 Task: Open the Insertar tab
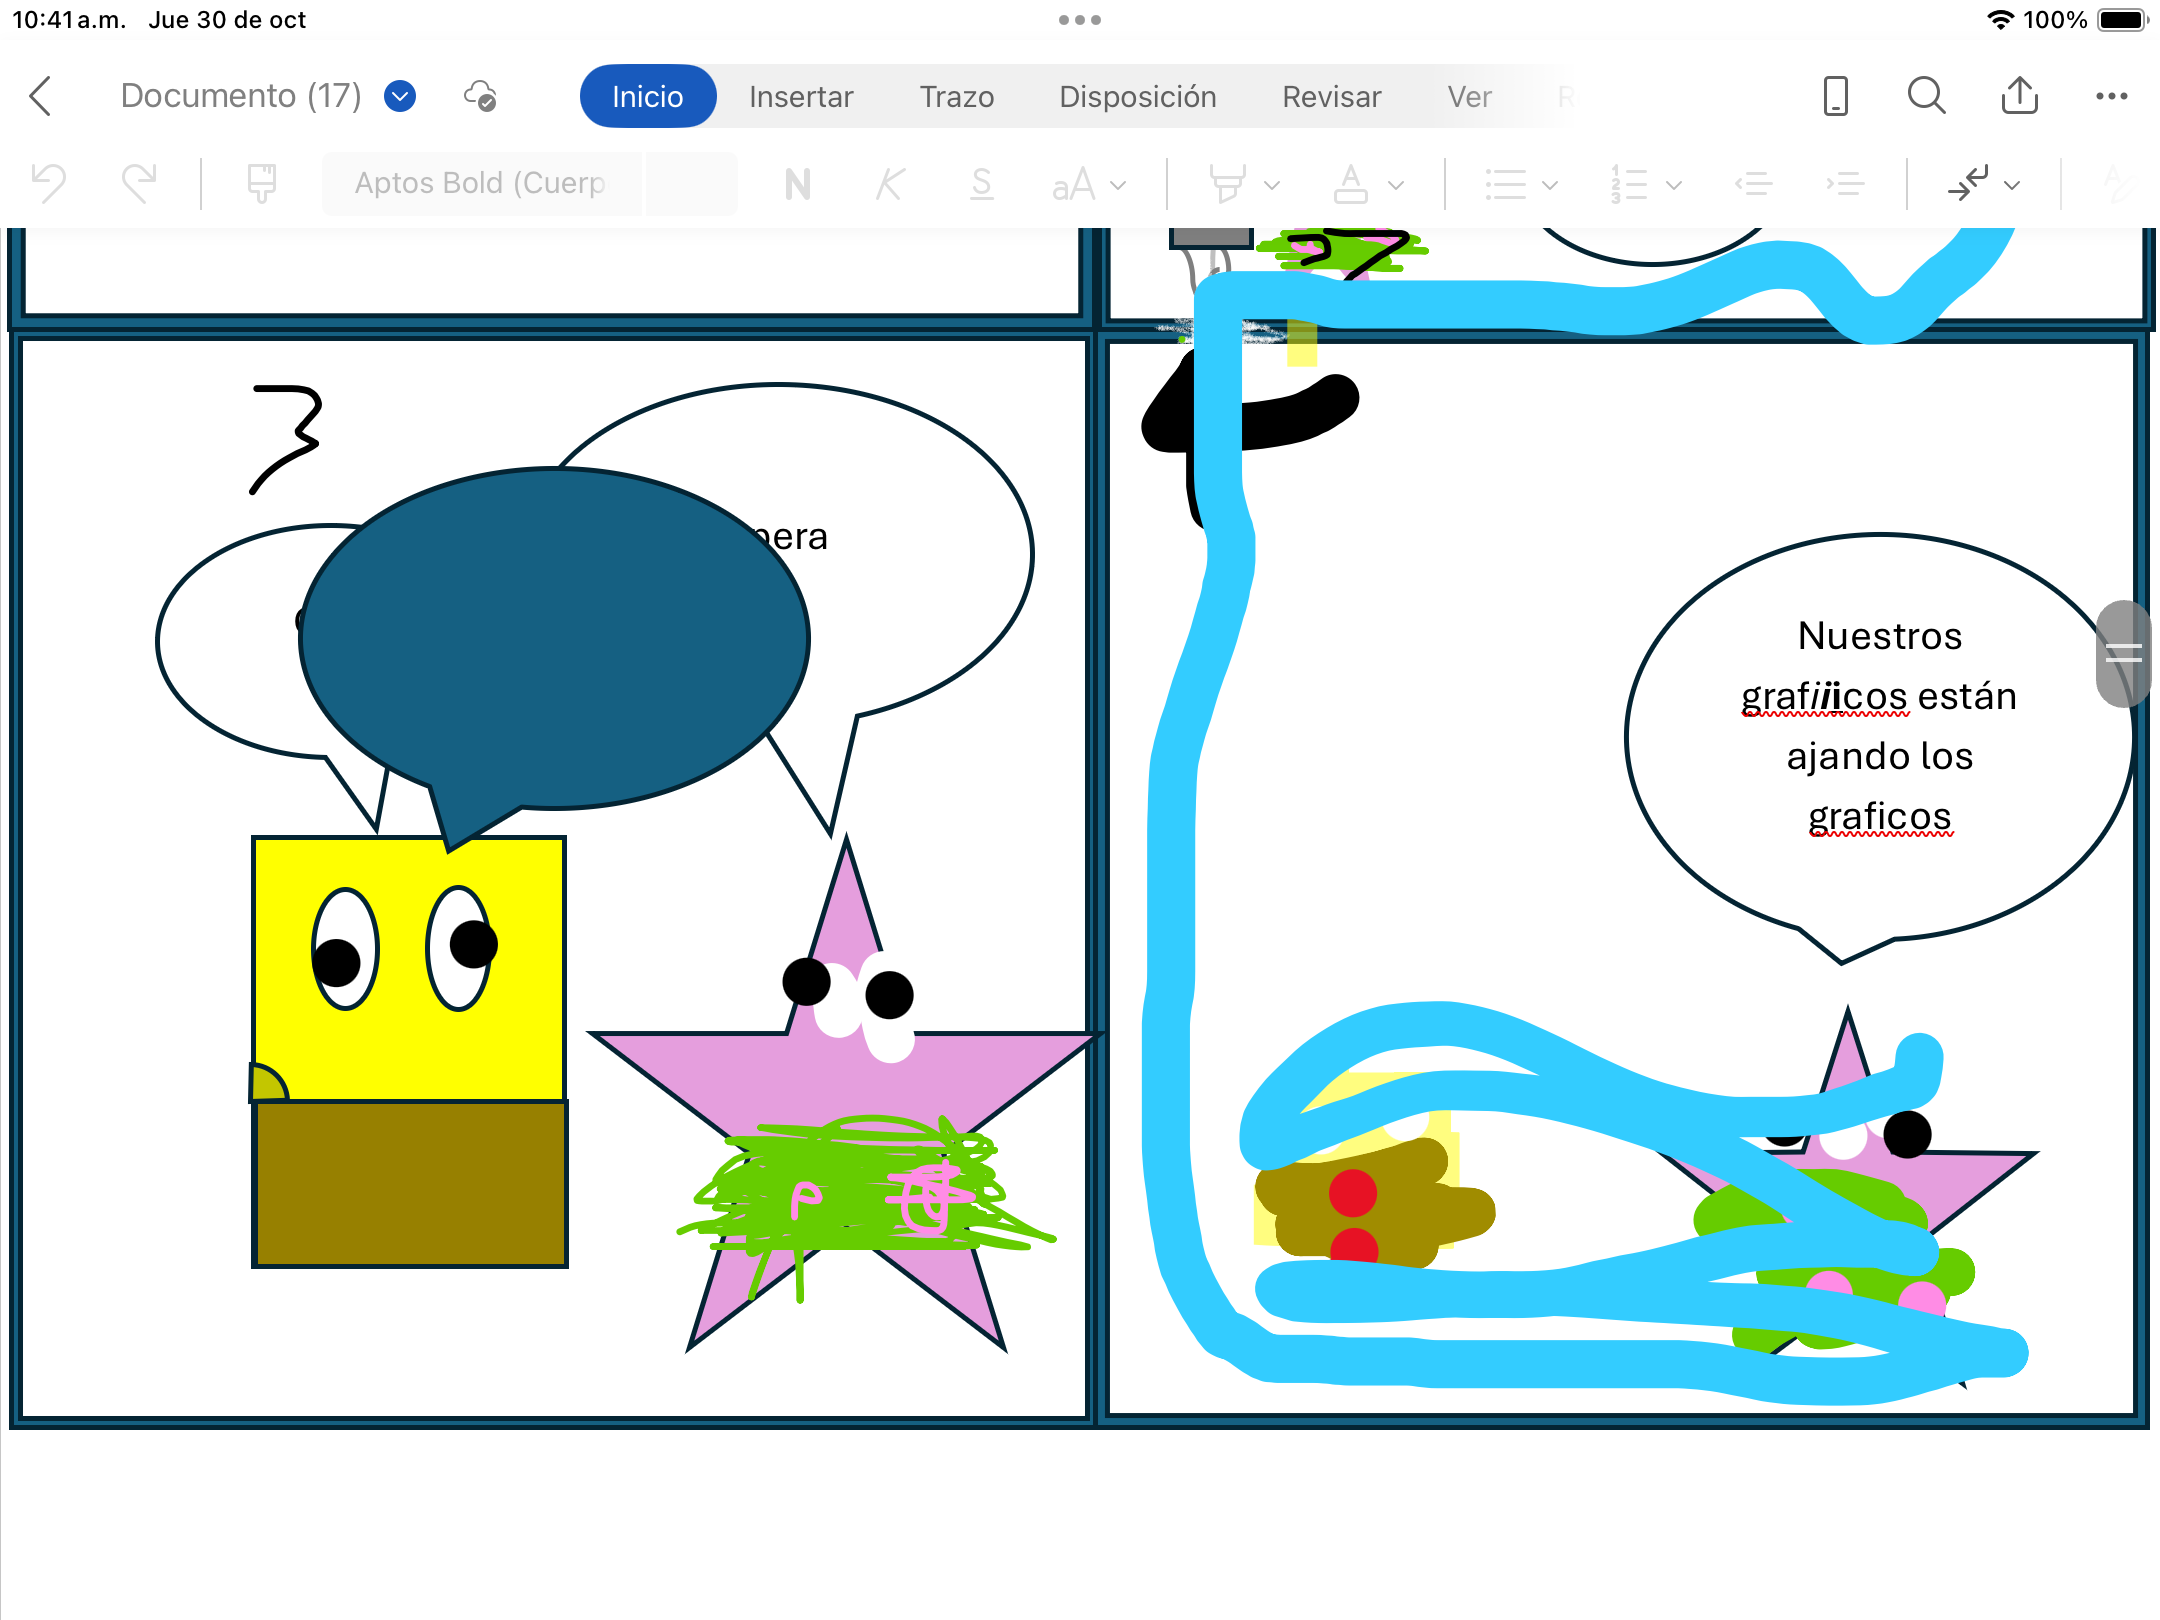click(x=801, y=97)
